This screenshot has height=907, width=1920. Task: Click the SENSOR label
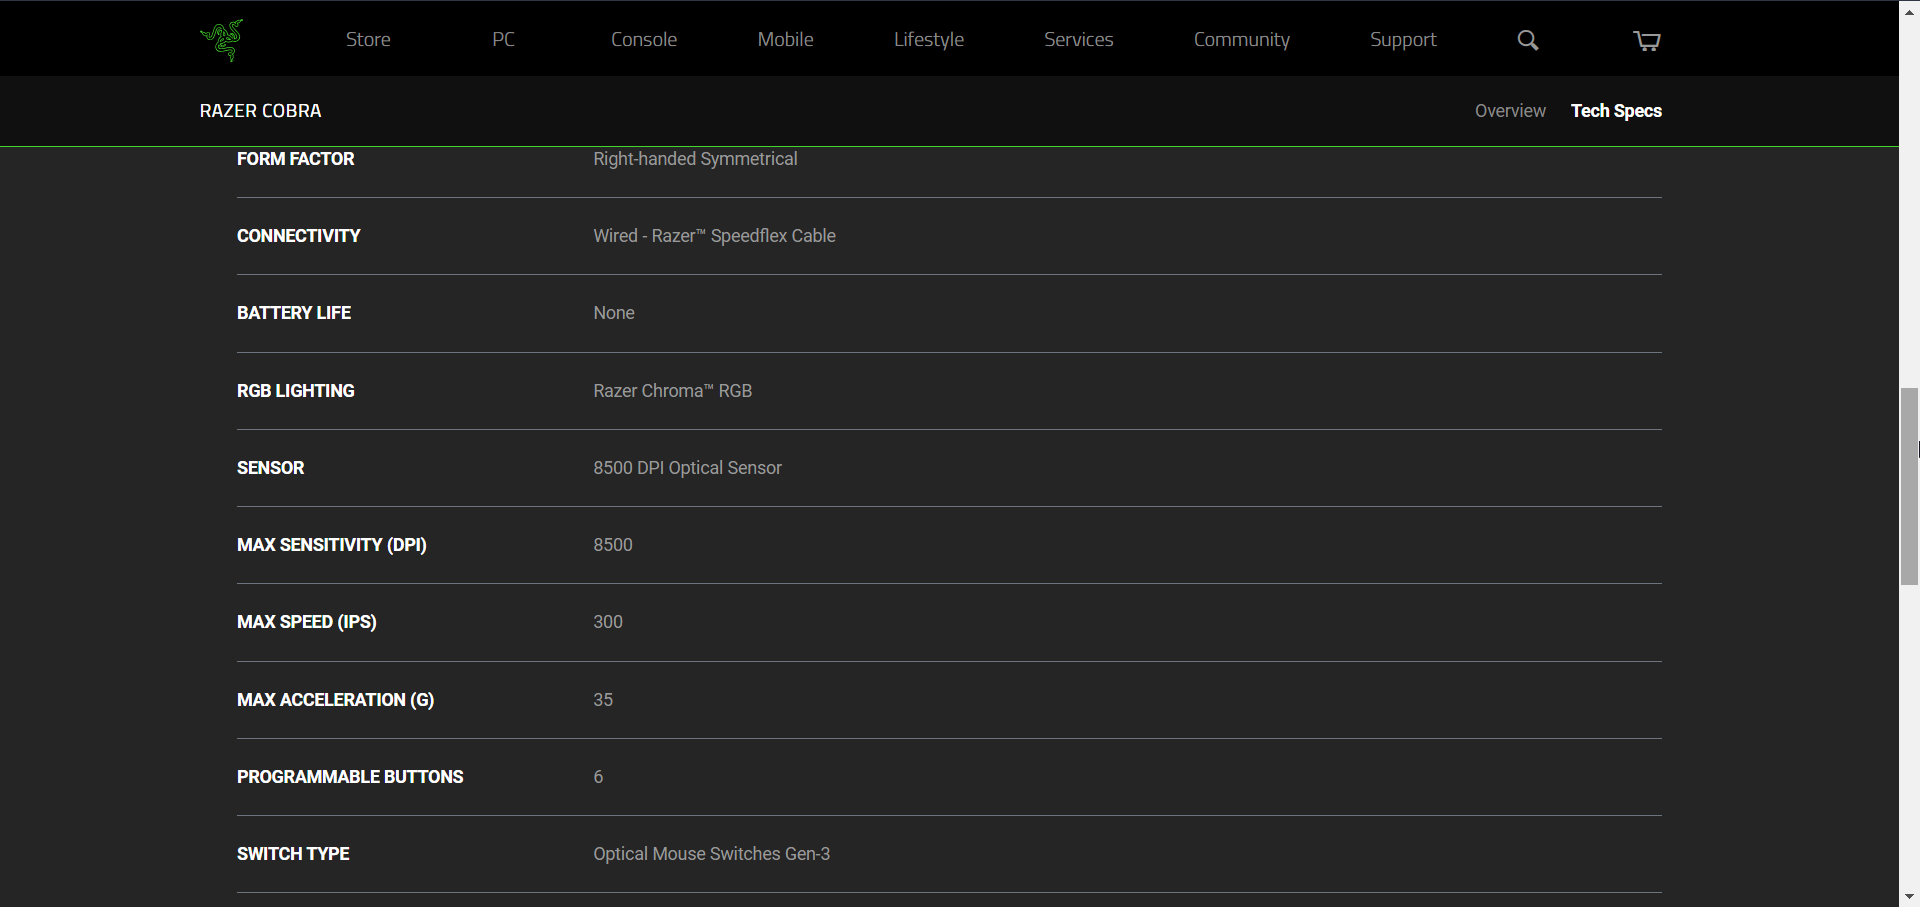pyautogui.click(x=271, y=468)
